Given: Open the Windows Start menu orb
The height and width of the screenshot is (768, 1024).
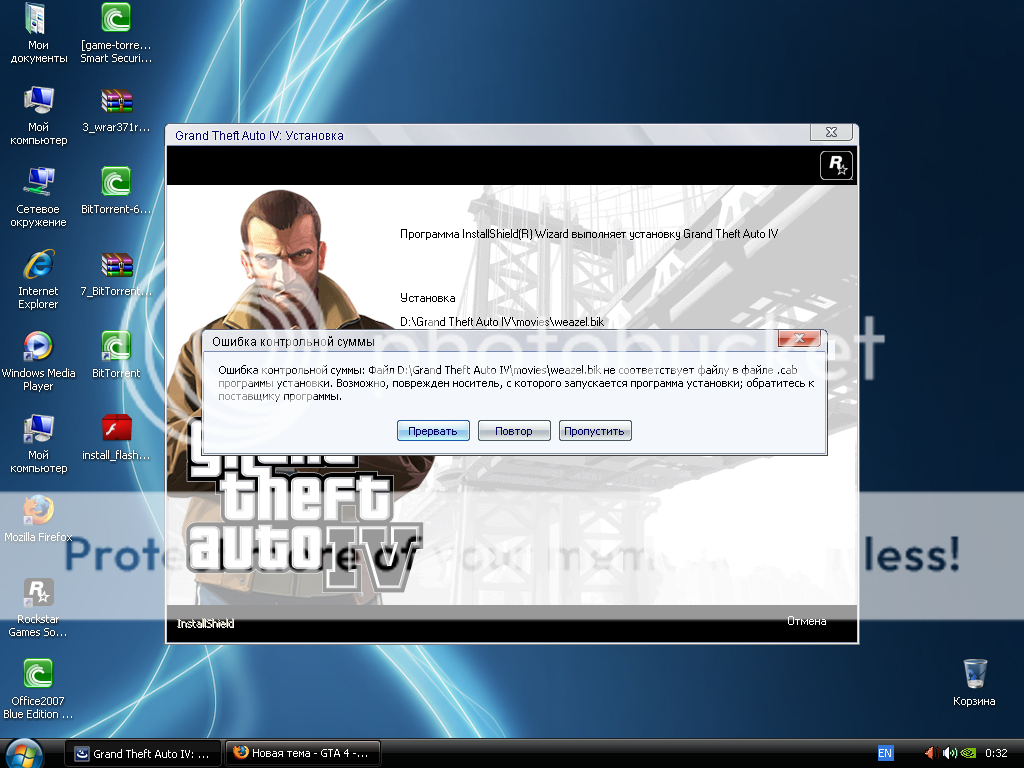Looking at the screenshot, I should click(x=24, y=752).
